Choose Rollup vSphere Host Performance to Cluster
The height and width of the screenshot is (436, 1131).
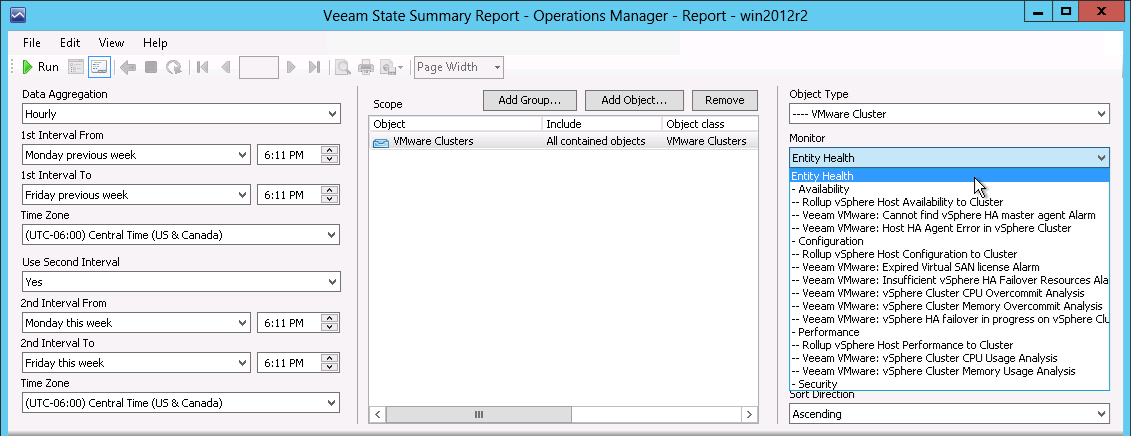pyautogui.click(x=949, y=345)
